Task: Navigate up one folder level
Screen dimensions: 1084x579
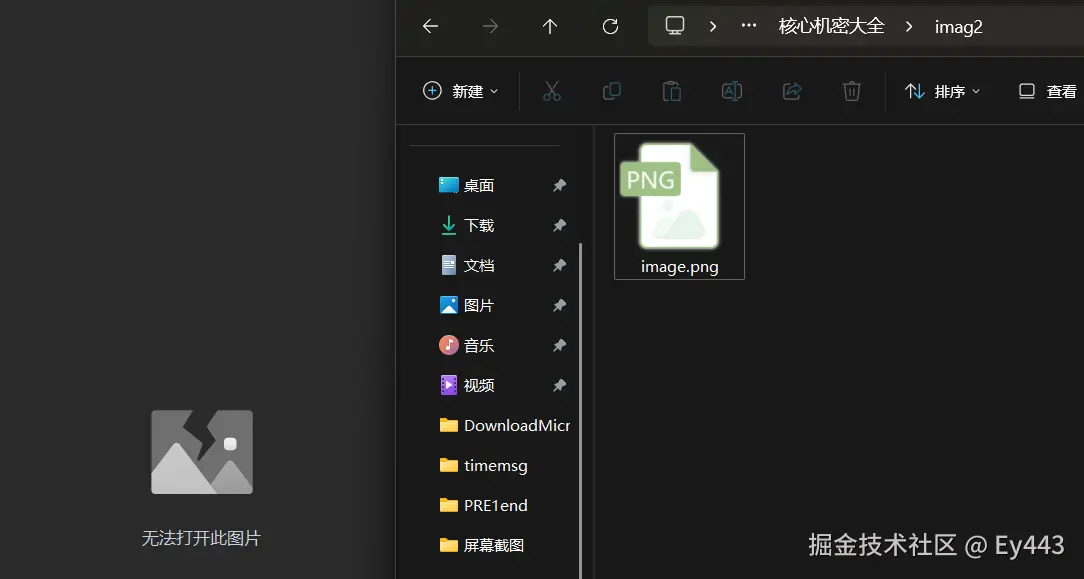Action: coord(550,26)
